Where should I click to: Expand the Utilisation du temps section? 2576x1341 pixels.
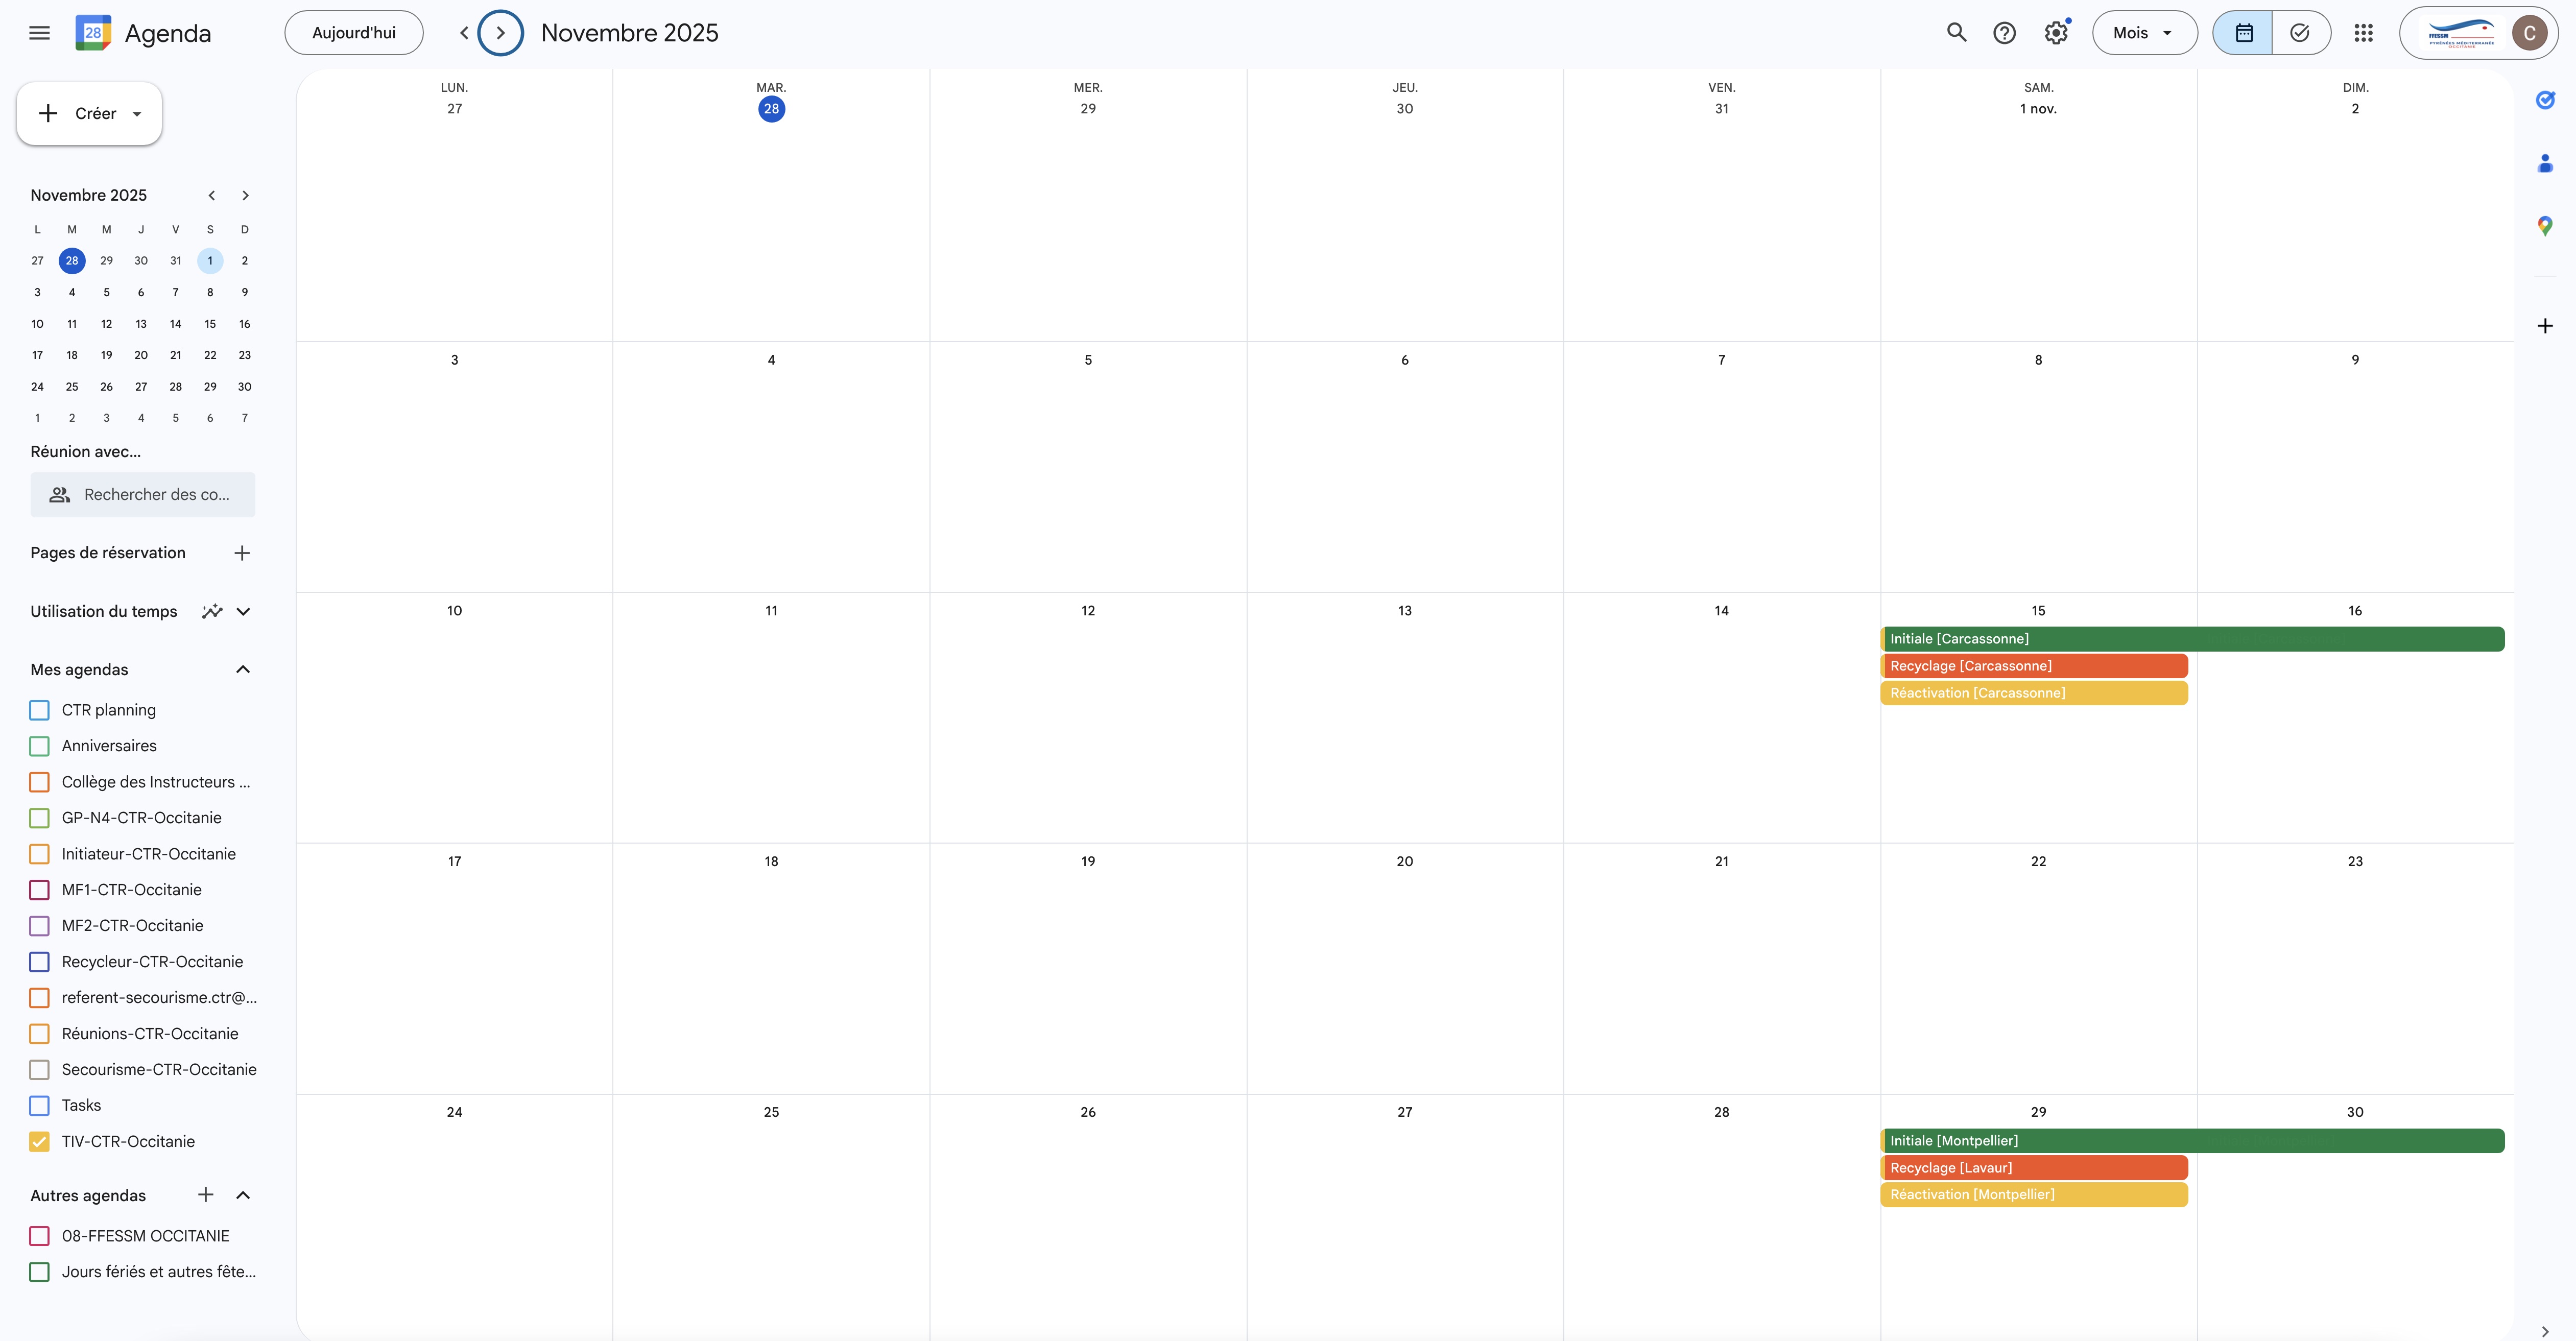click(242, 611)
